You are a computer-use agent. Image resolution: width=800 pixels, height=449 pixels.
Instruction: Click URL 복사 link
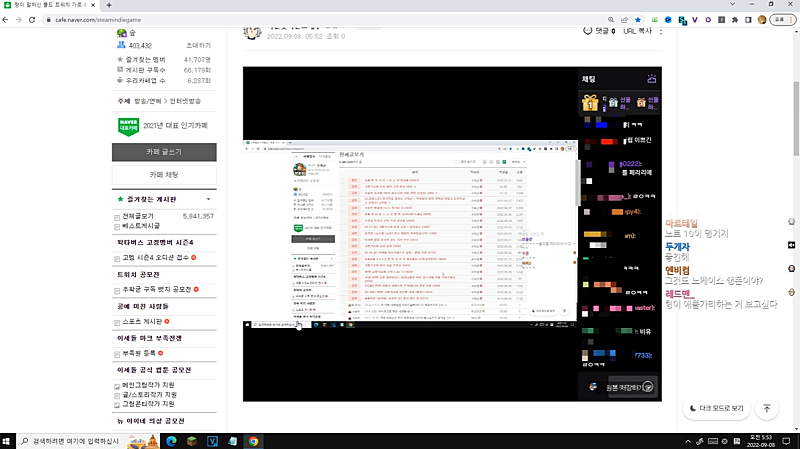tap(638, 31)
